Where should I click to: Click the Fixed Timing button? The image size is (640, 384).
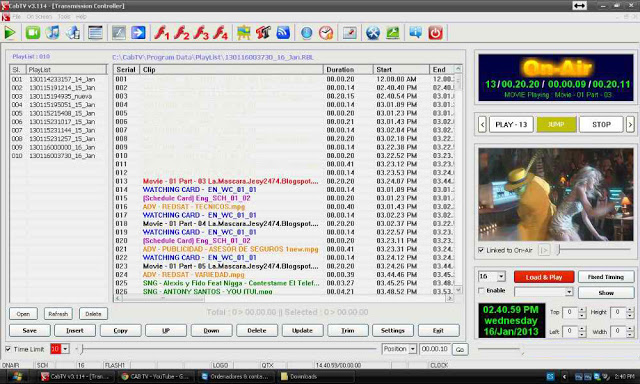point(606,277)
